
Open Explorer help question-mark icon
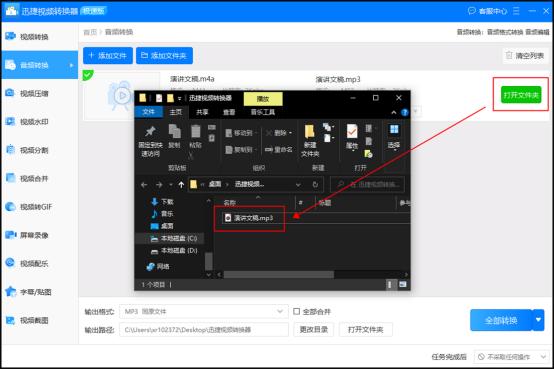[x=405, y=112]
